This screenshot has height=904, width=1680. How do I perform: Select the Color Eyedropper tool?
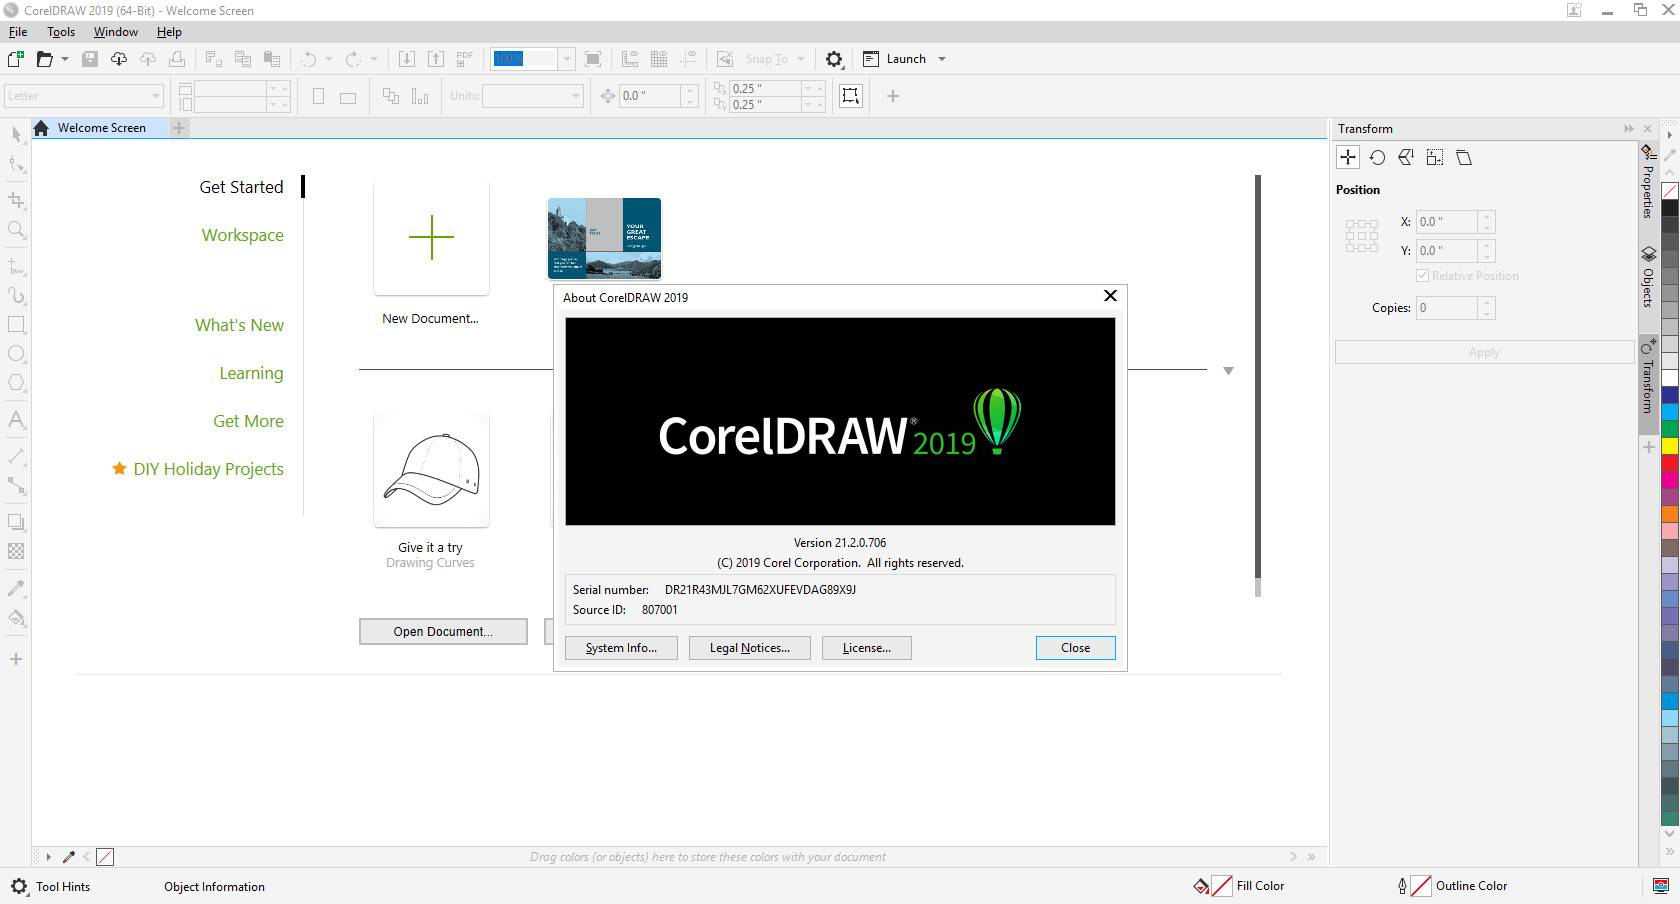[x=16, y=588]
